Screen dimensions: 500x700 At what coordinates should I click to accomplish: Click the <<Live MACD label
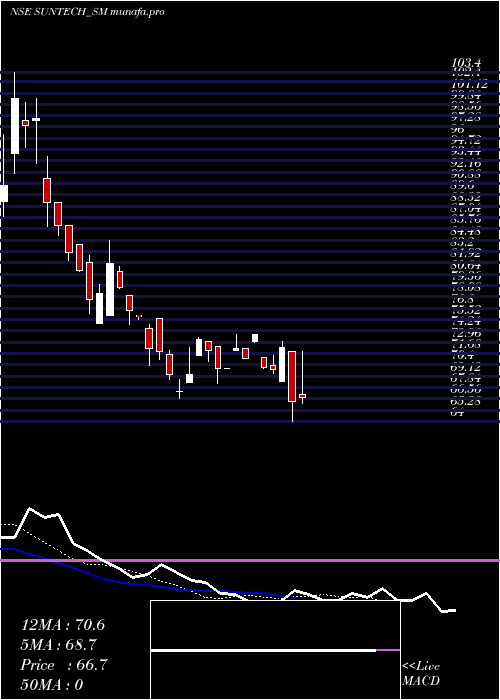(421, 674)
